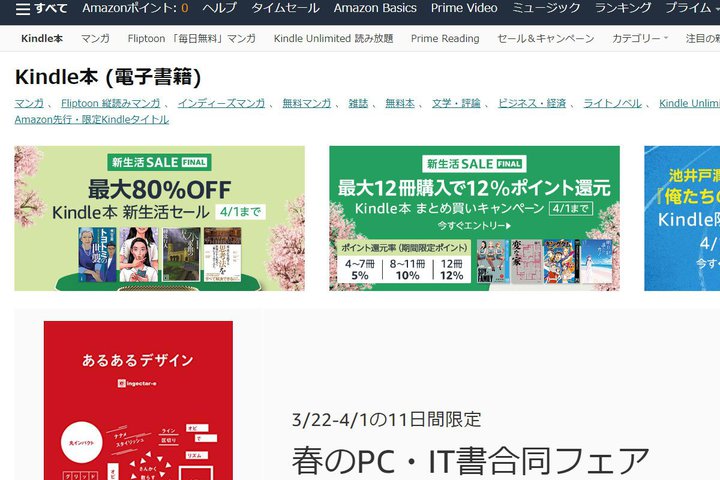720x480 pixels.
Task: Click the 変な家 book cover
Action: tap(527, 261)
